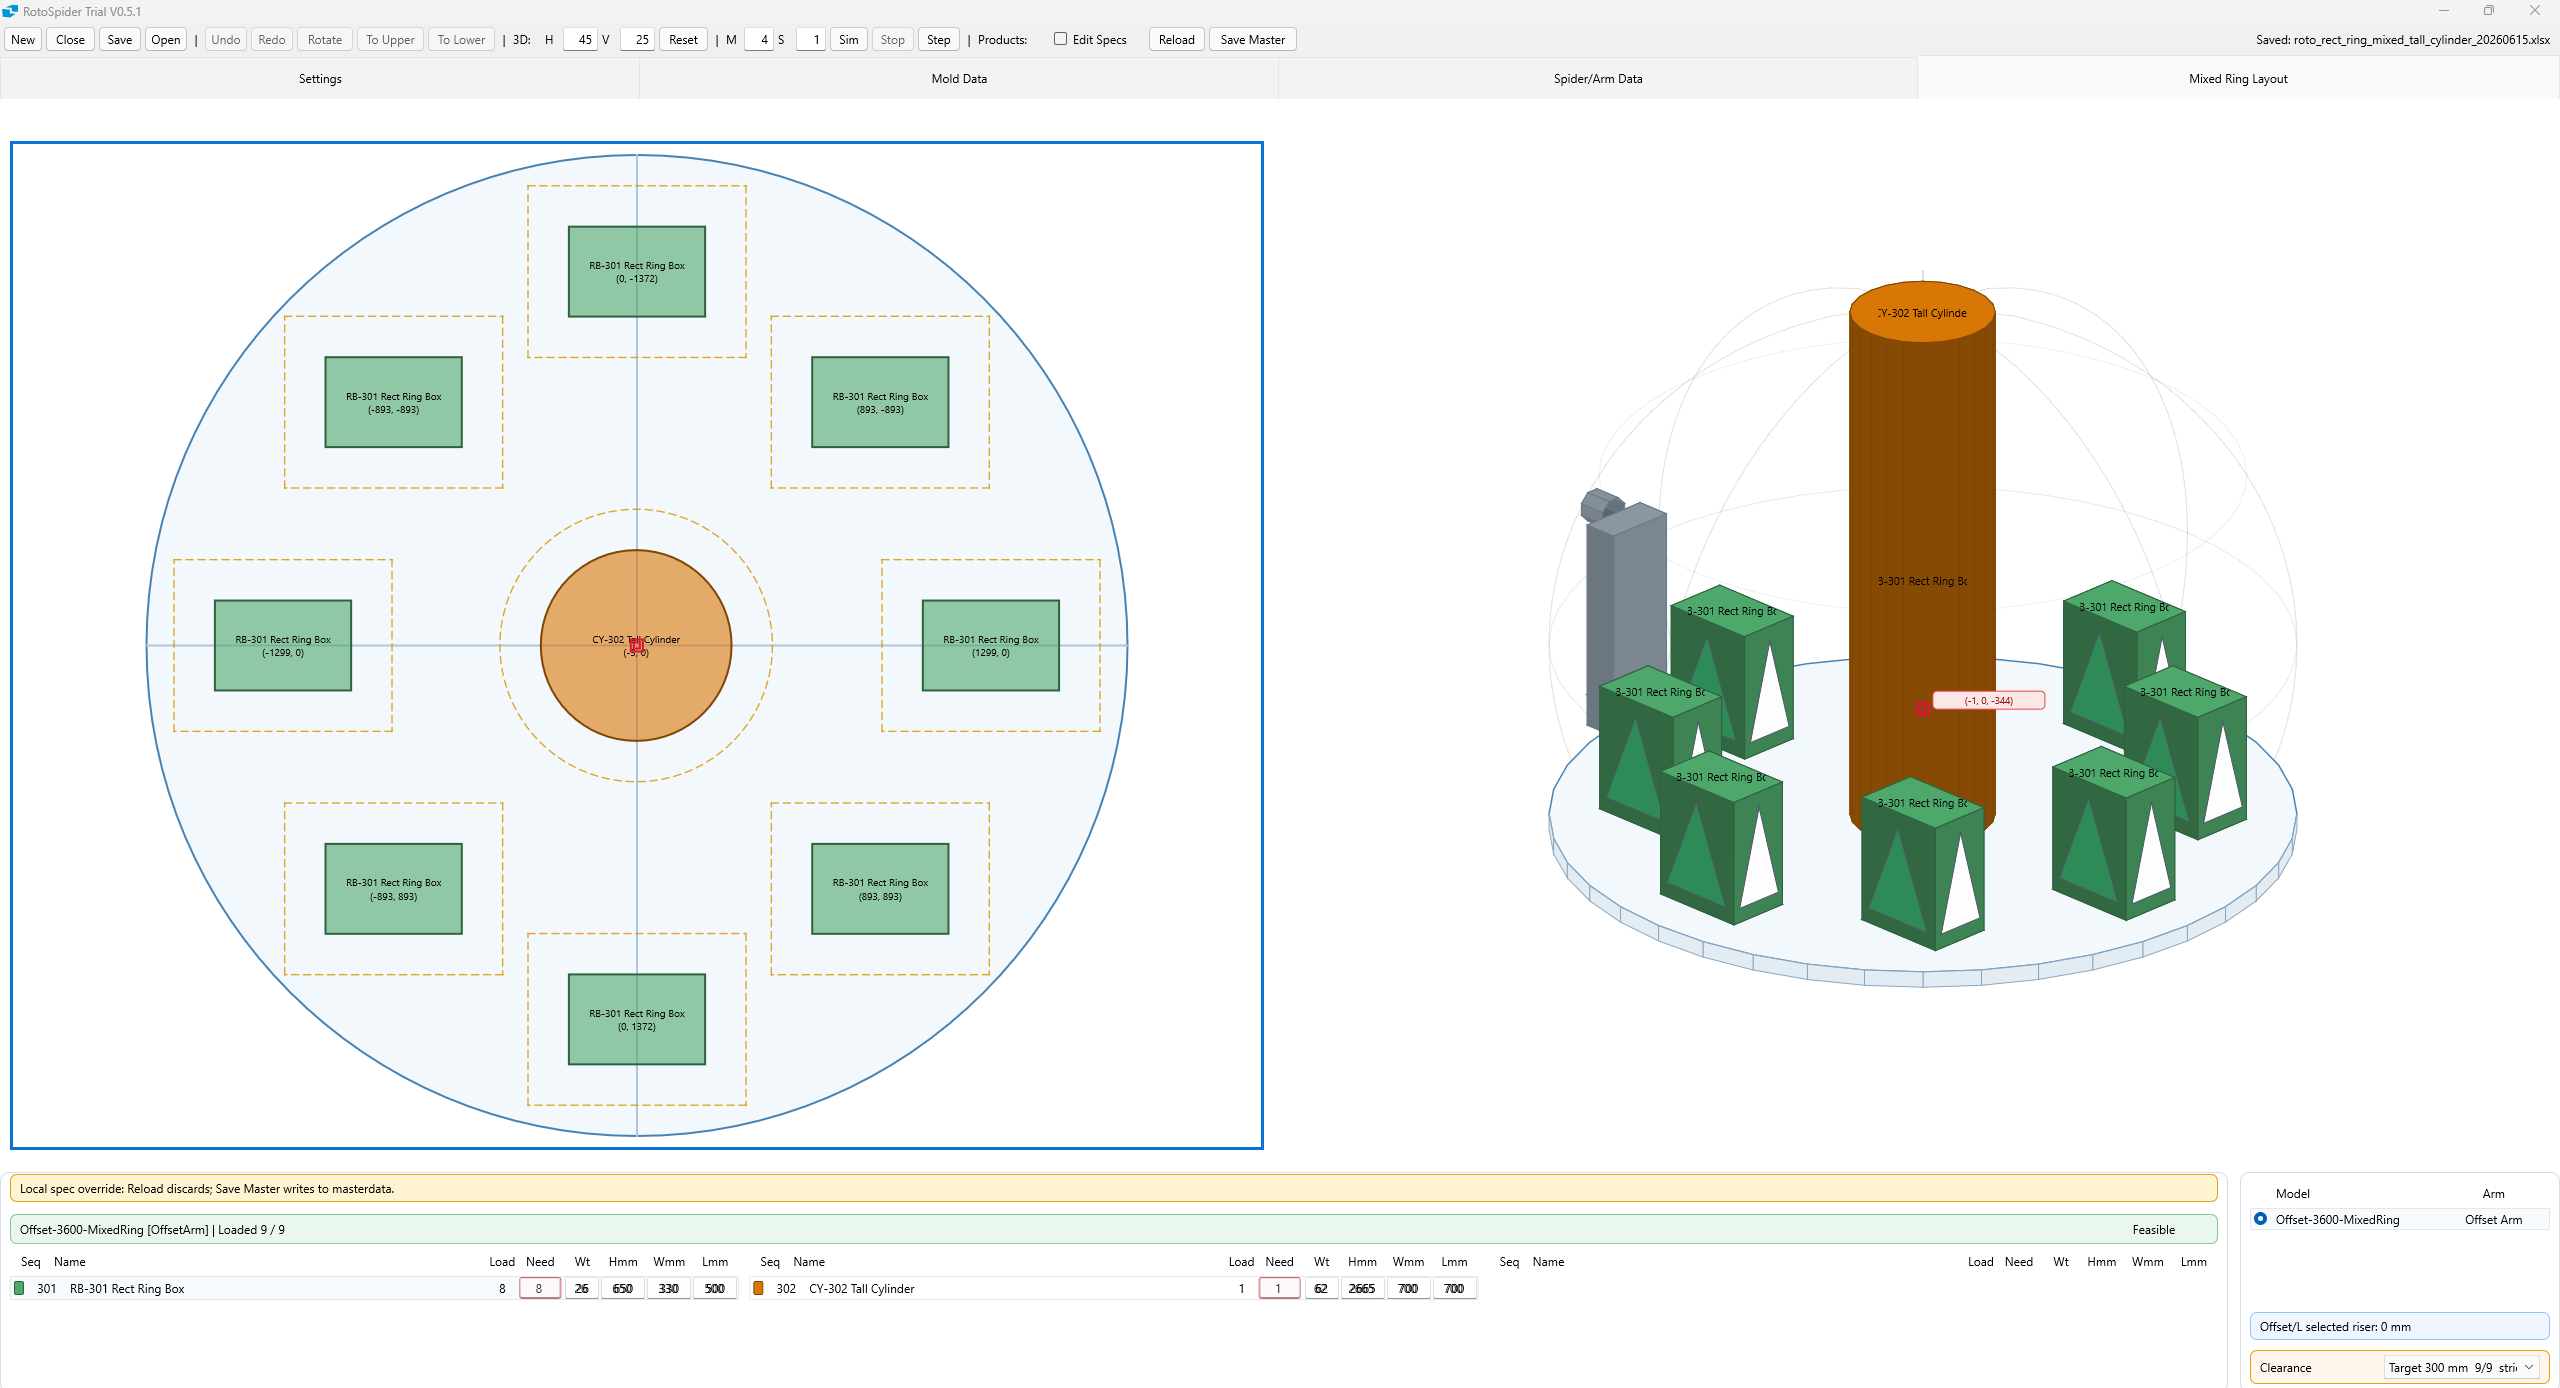Click the red center marker in 2D view

(636, 646)
